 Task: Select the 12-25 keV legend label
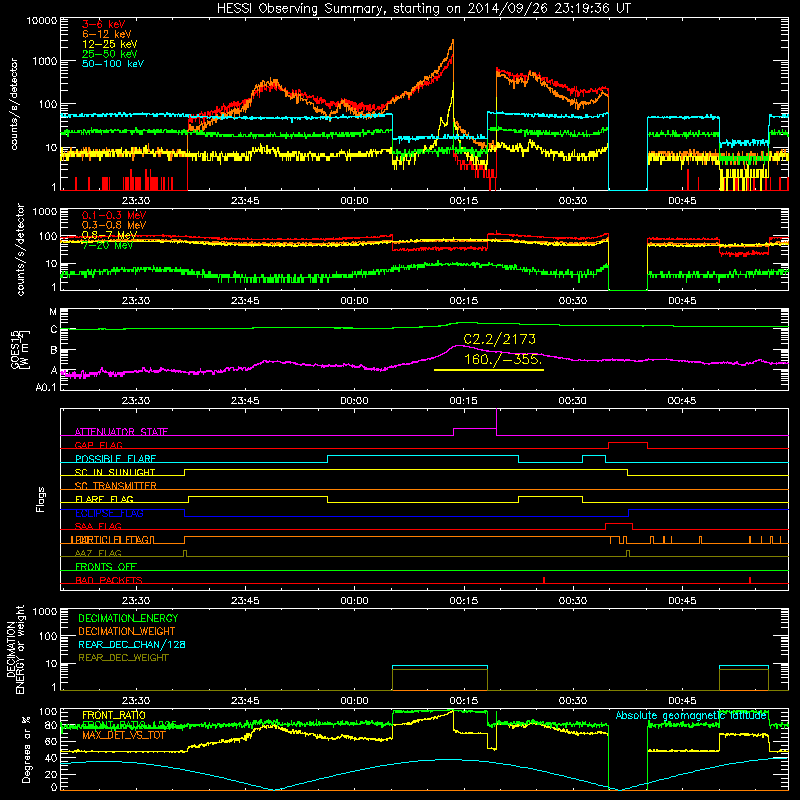[110, 44]
